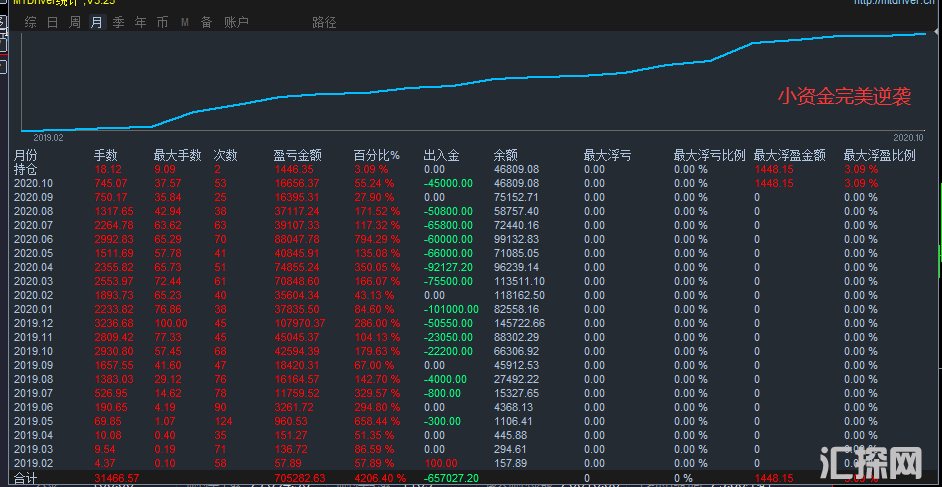The image size is (942, 487).
Task: Select the 日 daily statistics tab
Action: (x=53, y=22)
